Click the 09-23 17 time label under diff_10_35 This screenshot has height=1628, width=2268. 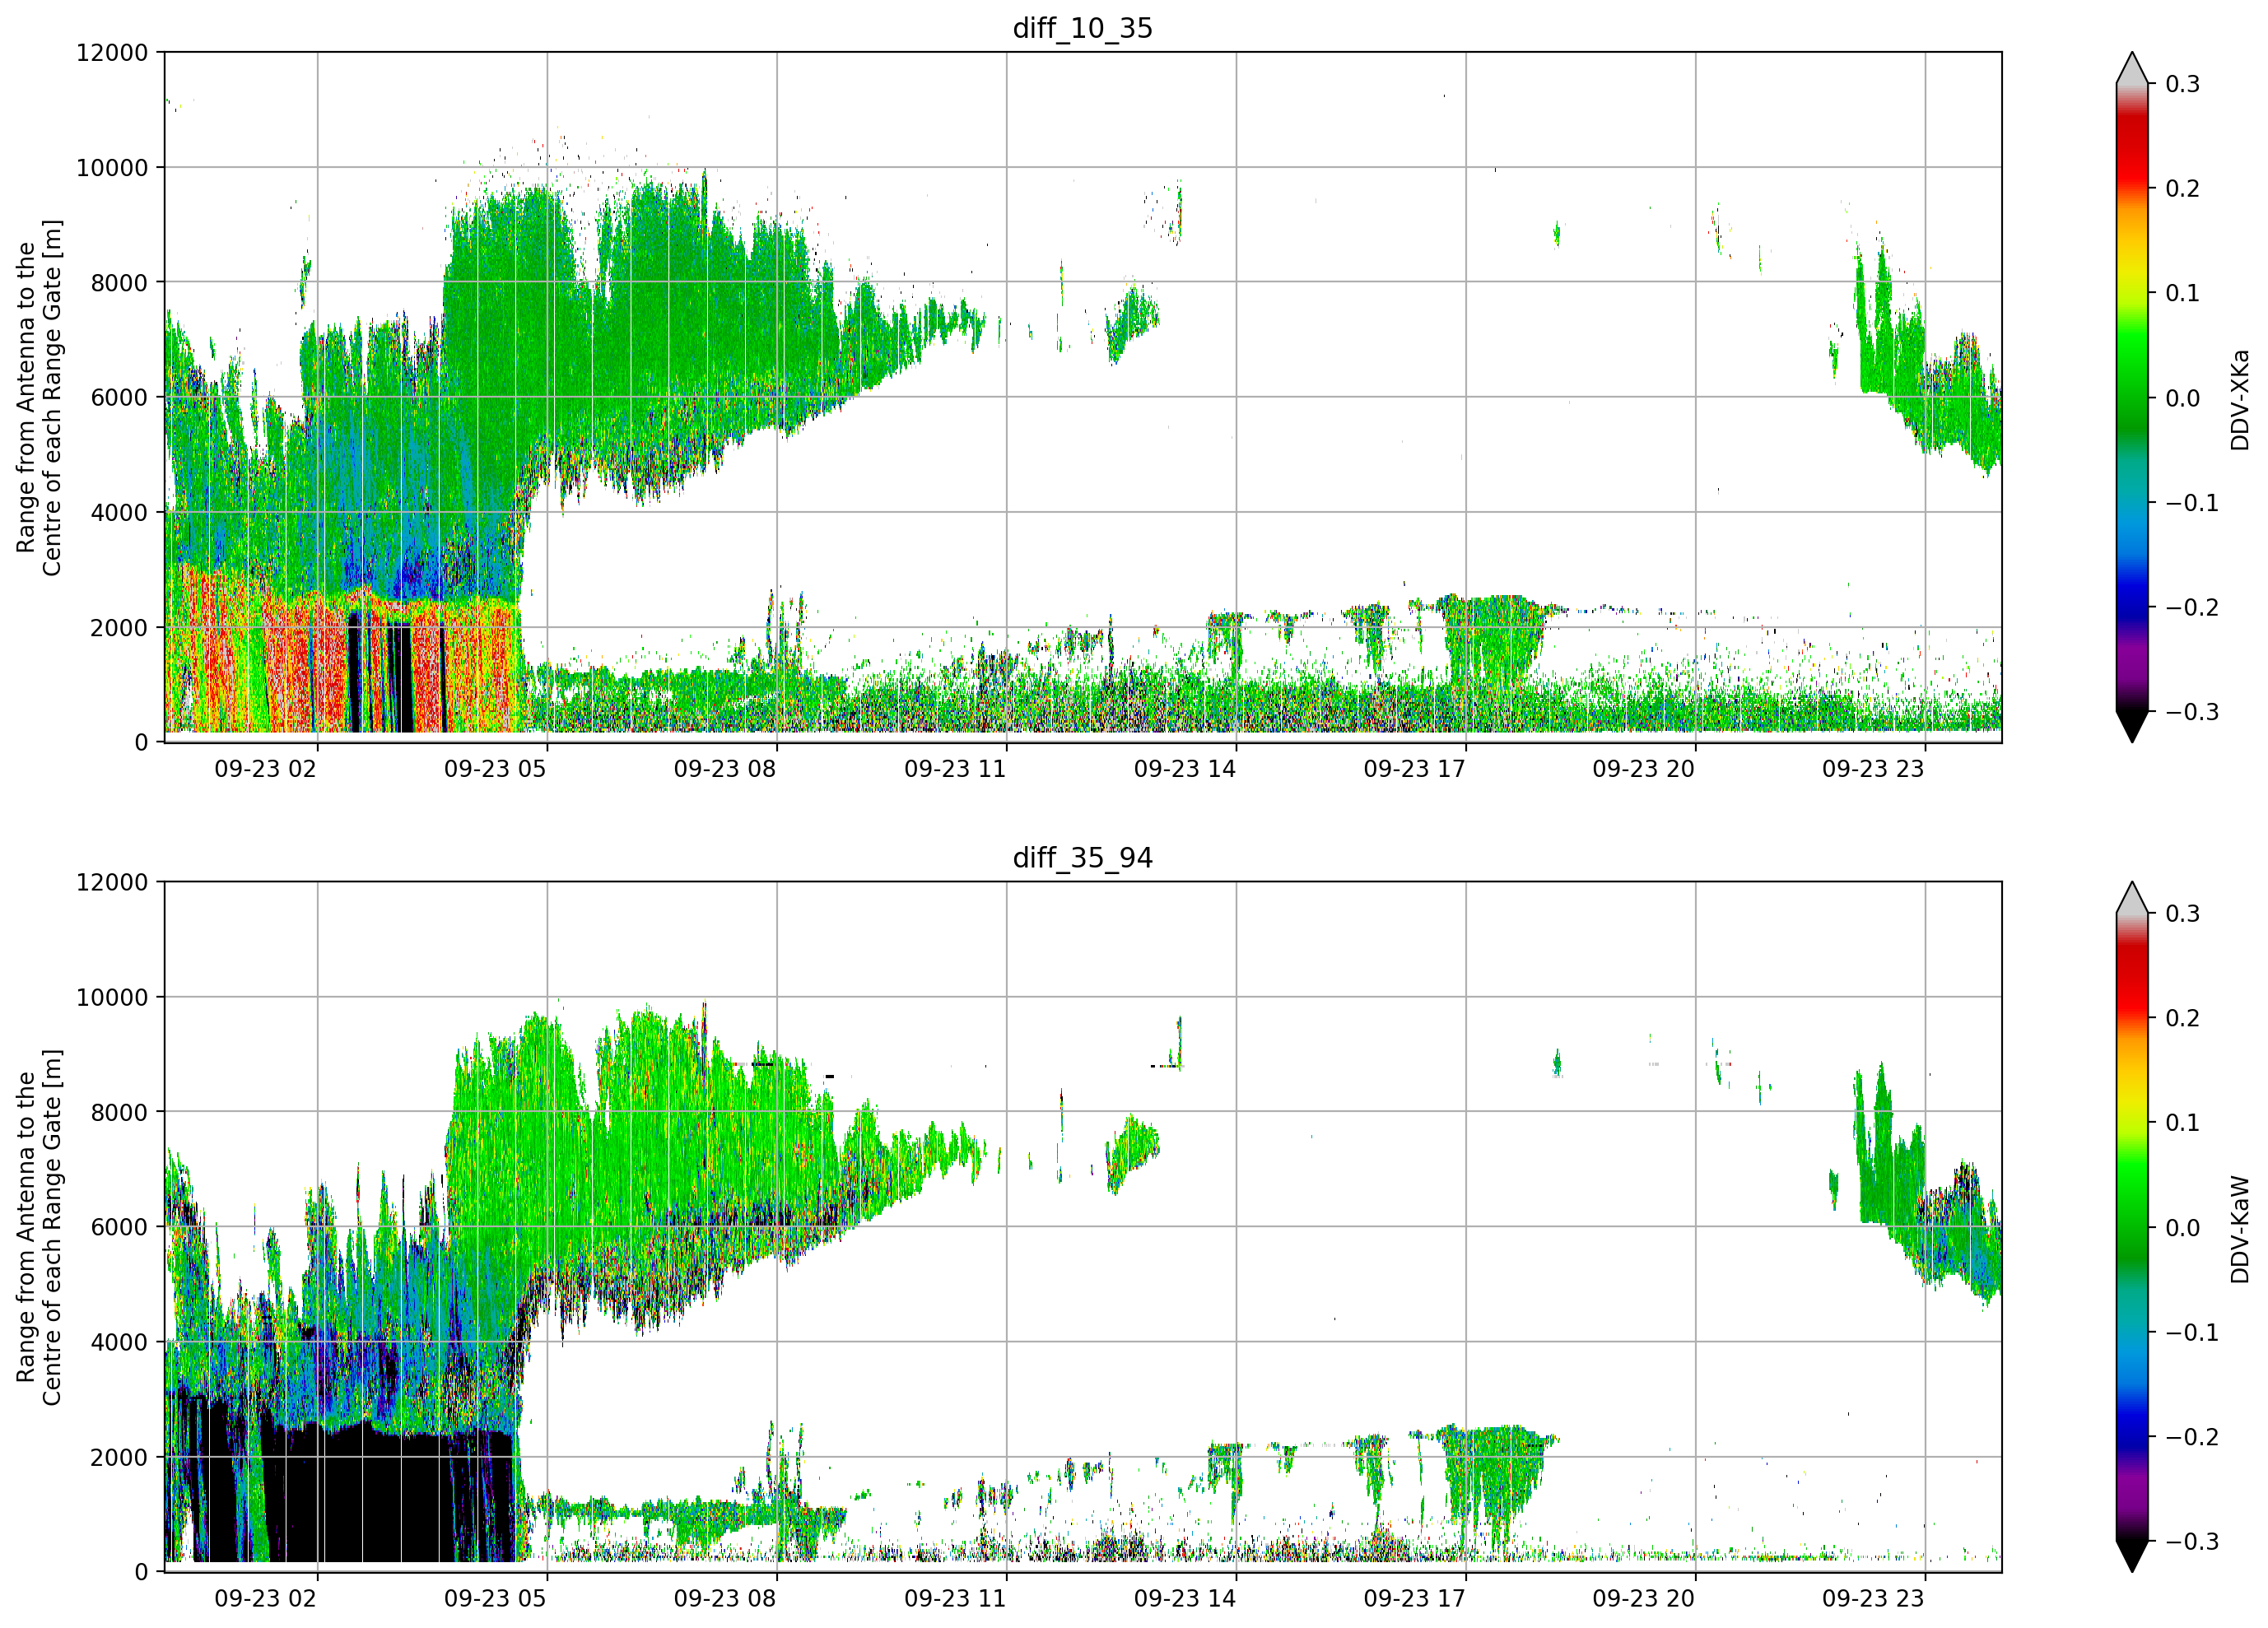(x=1414, y=769)
